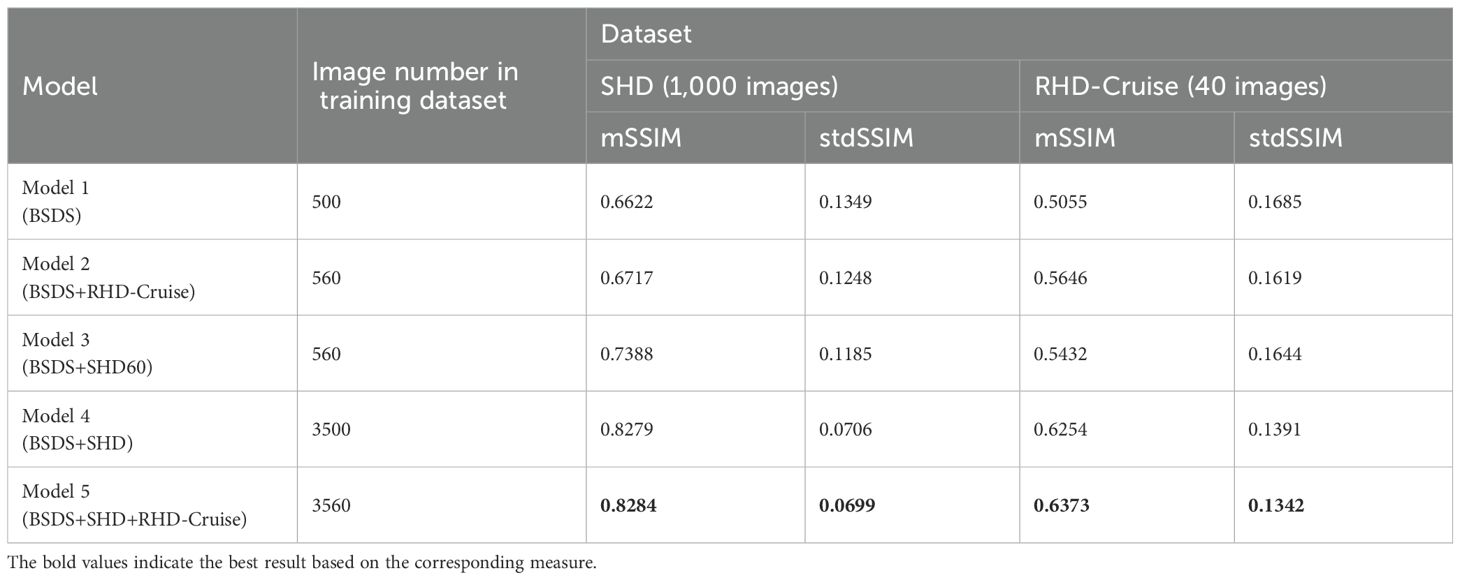Click the bold values footnote text
The width and height of the screenshot is (1460, 580).
coord(301,563)
